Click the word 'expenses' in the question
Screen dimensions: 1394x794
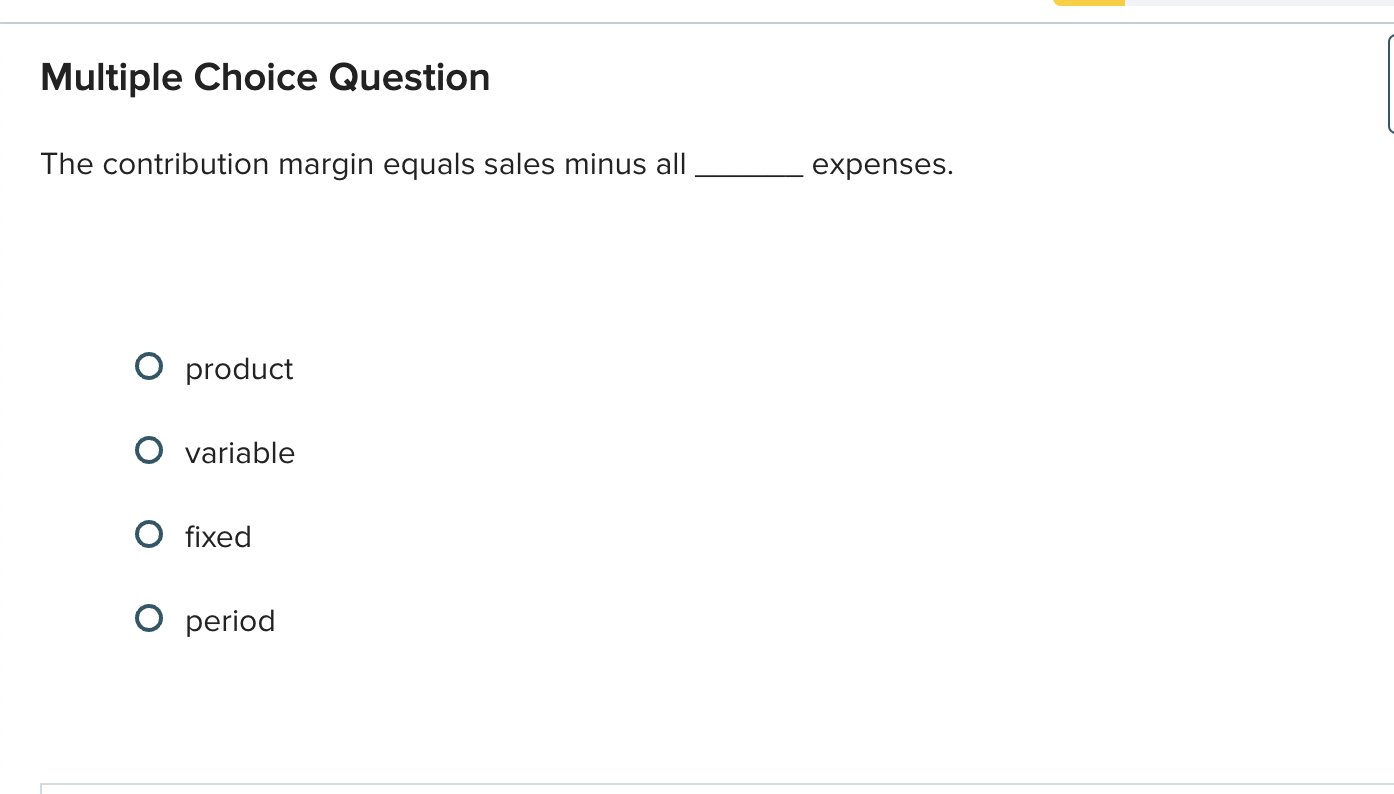pos(881,164)
